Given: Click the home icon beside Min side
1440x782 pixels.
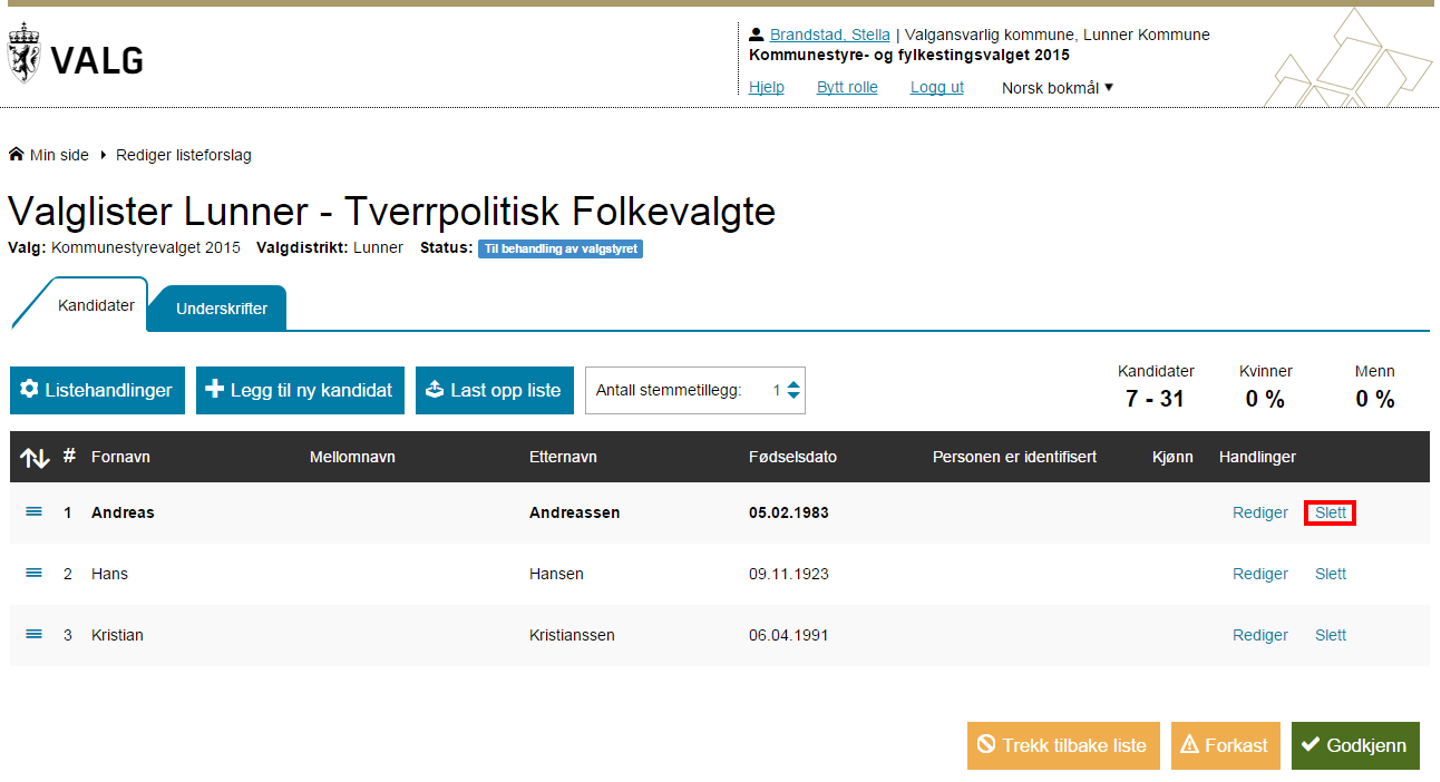Looking at the screenshot, I should pyautogui.click(x=16, y=155).
